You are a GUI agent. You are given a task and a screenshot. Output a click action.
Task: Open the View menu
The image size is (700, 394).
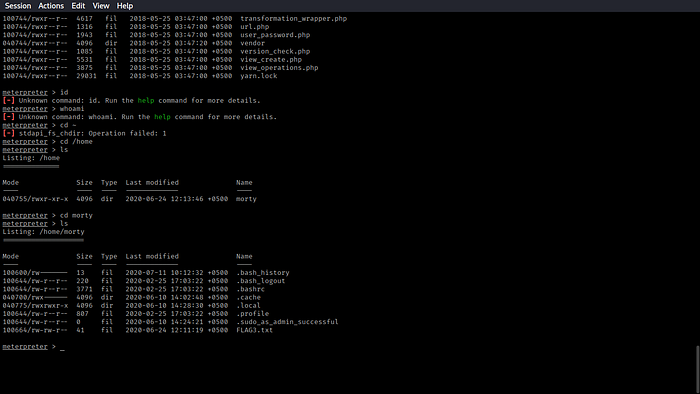click(101, 6)
